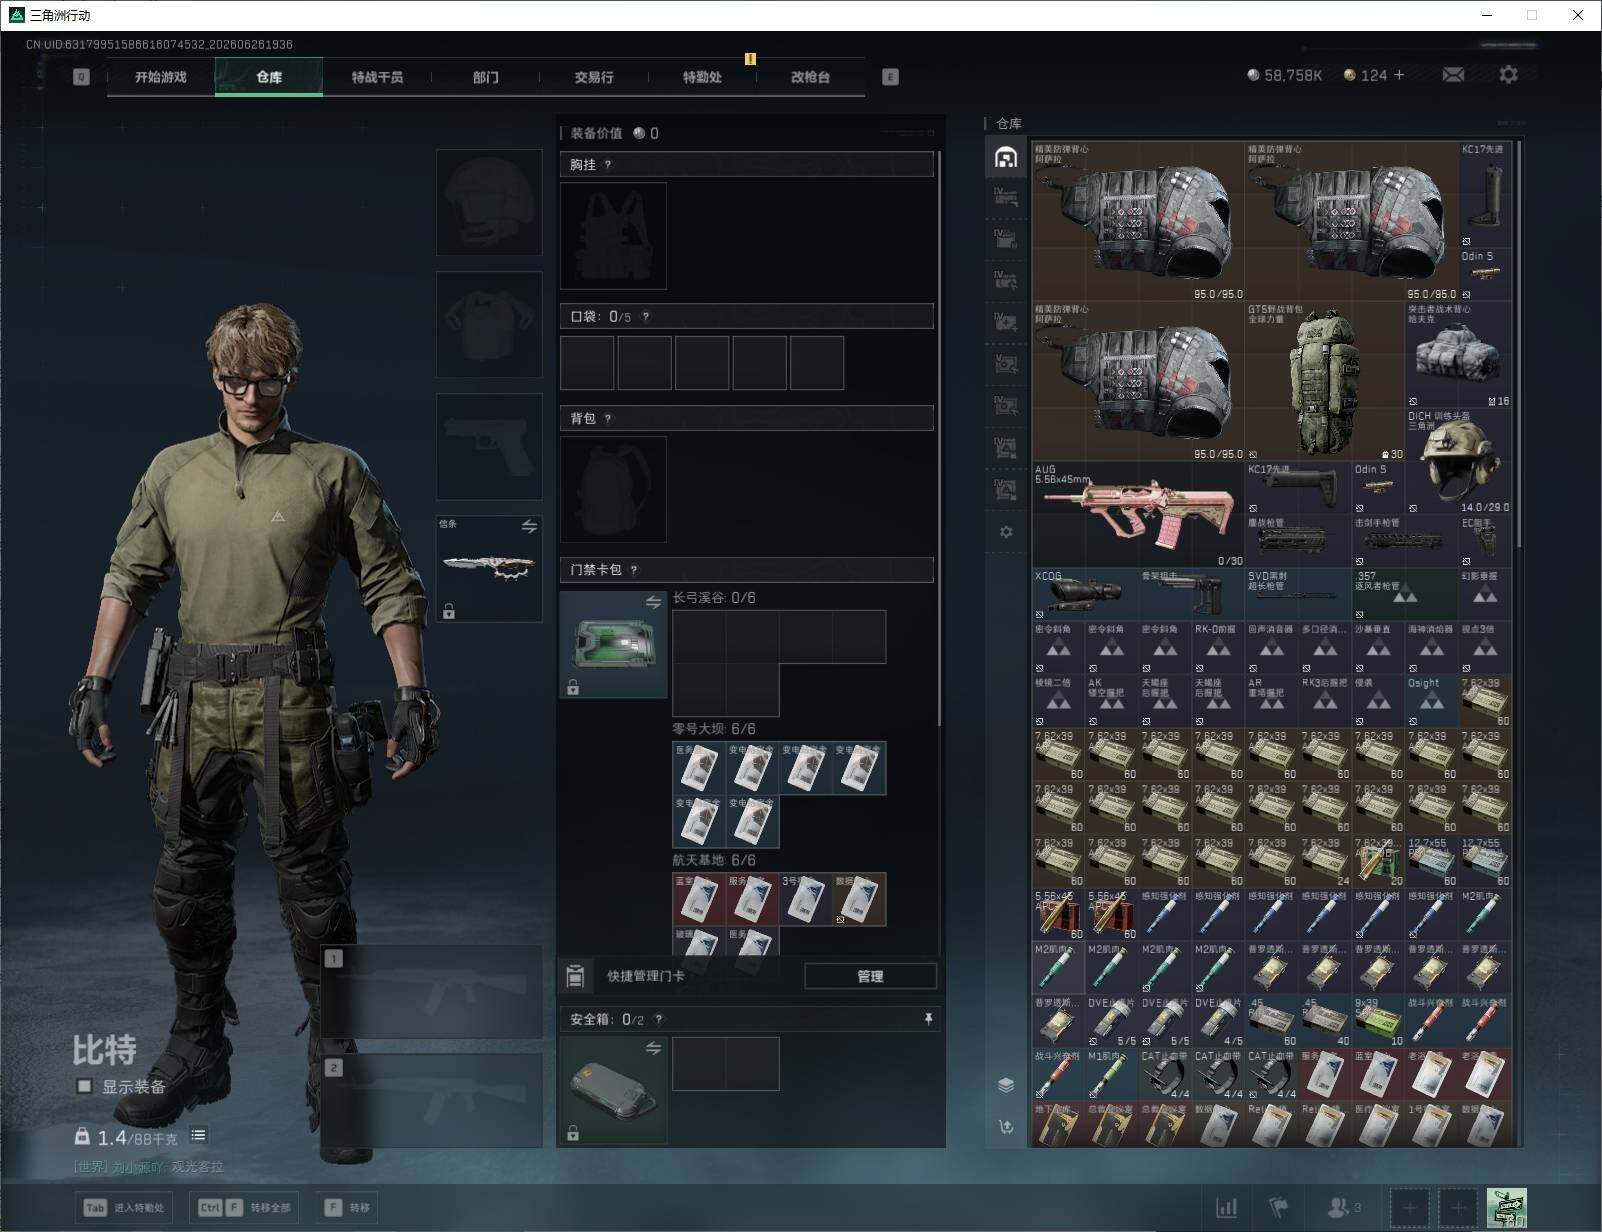Viewport: 1602px width, 1232px height.
Task: Click the plus next to 124 currency
Action: point(1398,75)
